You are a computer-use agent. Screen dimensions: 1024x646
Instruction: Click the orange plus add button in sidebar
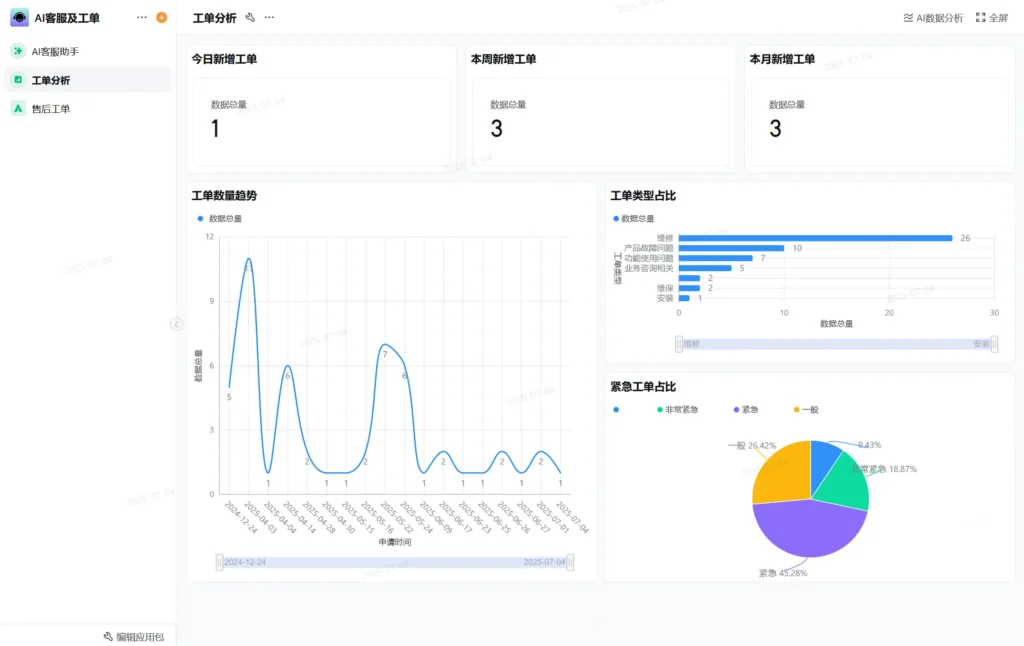(x=162, y=18)
